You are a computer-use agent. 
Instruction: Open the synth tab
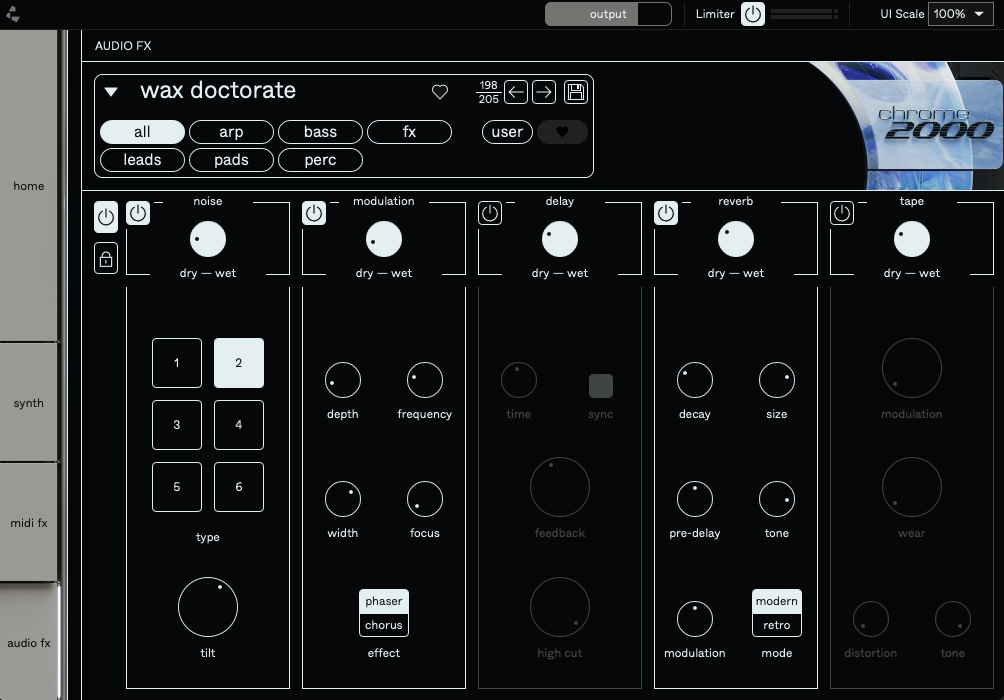point(29,403)
